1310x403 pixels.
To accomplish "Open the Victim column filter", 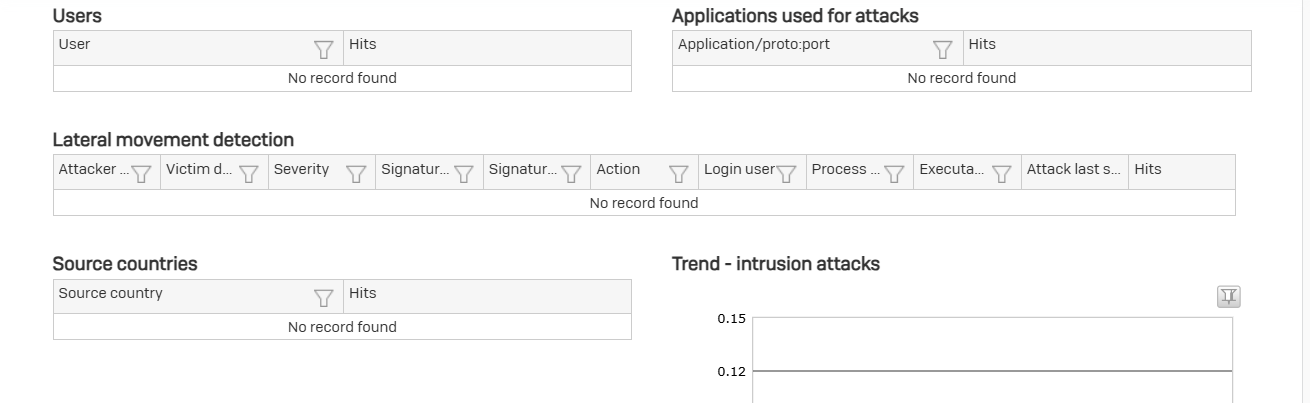I will (x=249, y=174).
